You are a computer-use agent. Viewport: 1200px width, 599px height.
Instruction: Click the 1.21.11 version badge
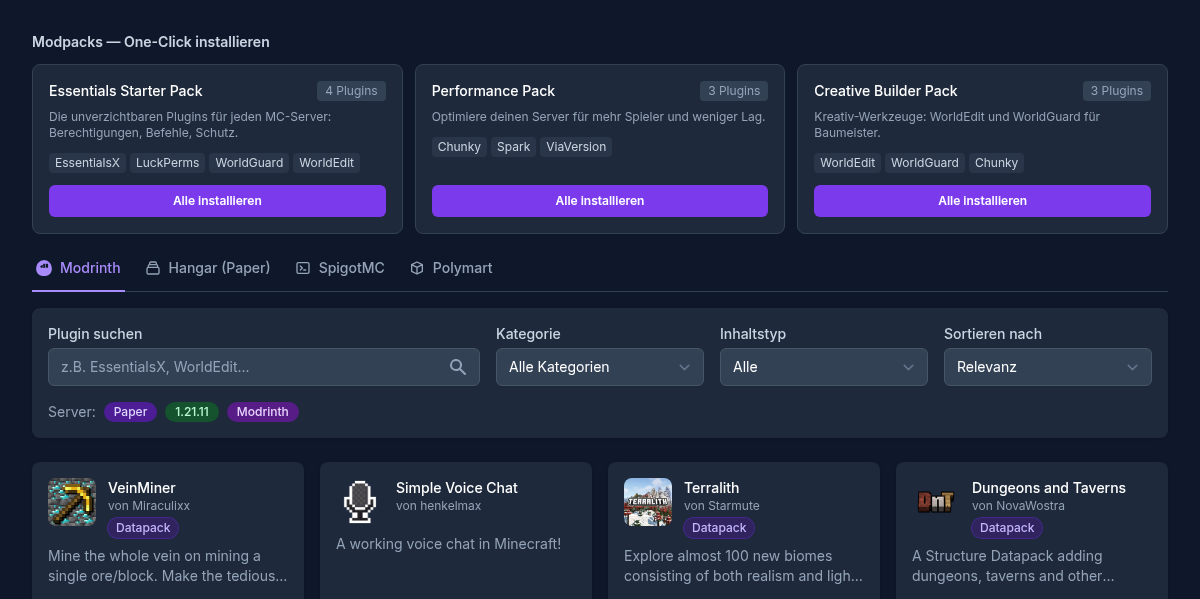pyautogui.click(x=192, y=412)
